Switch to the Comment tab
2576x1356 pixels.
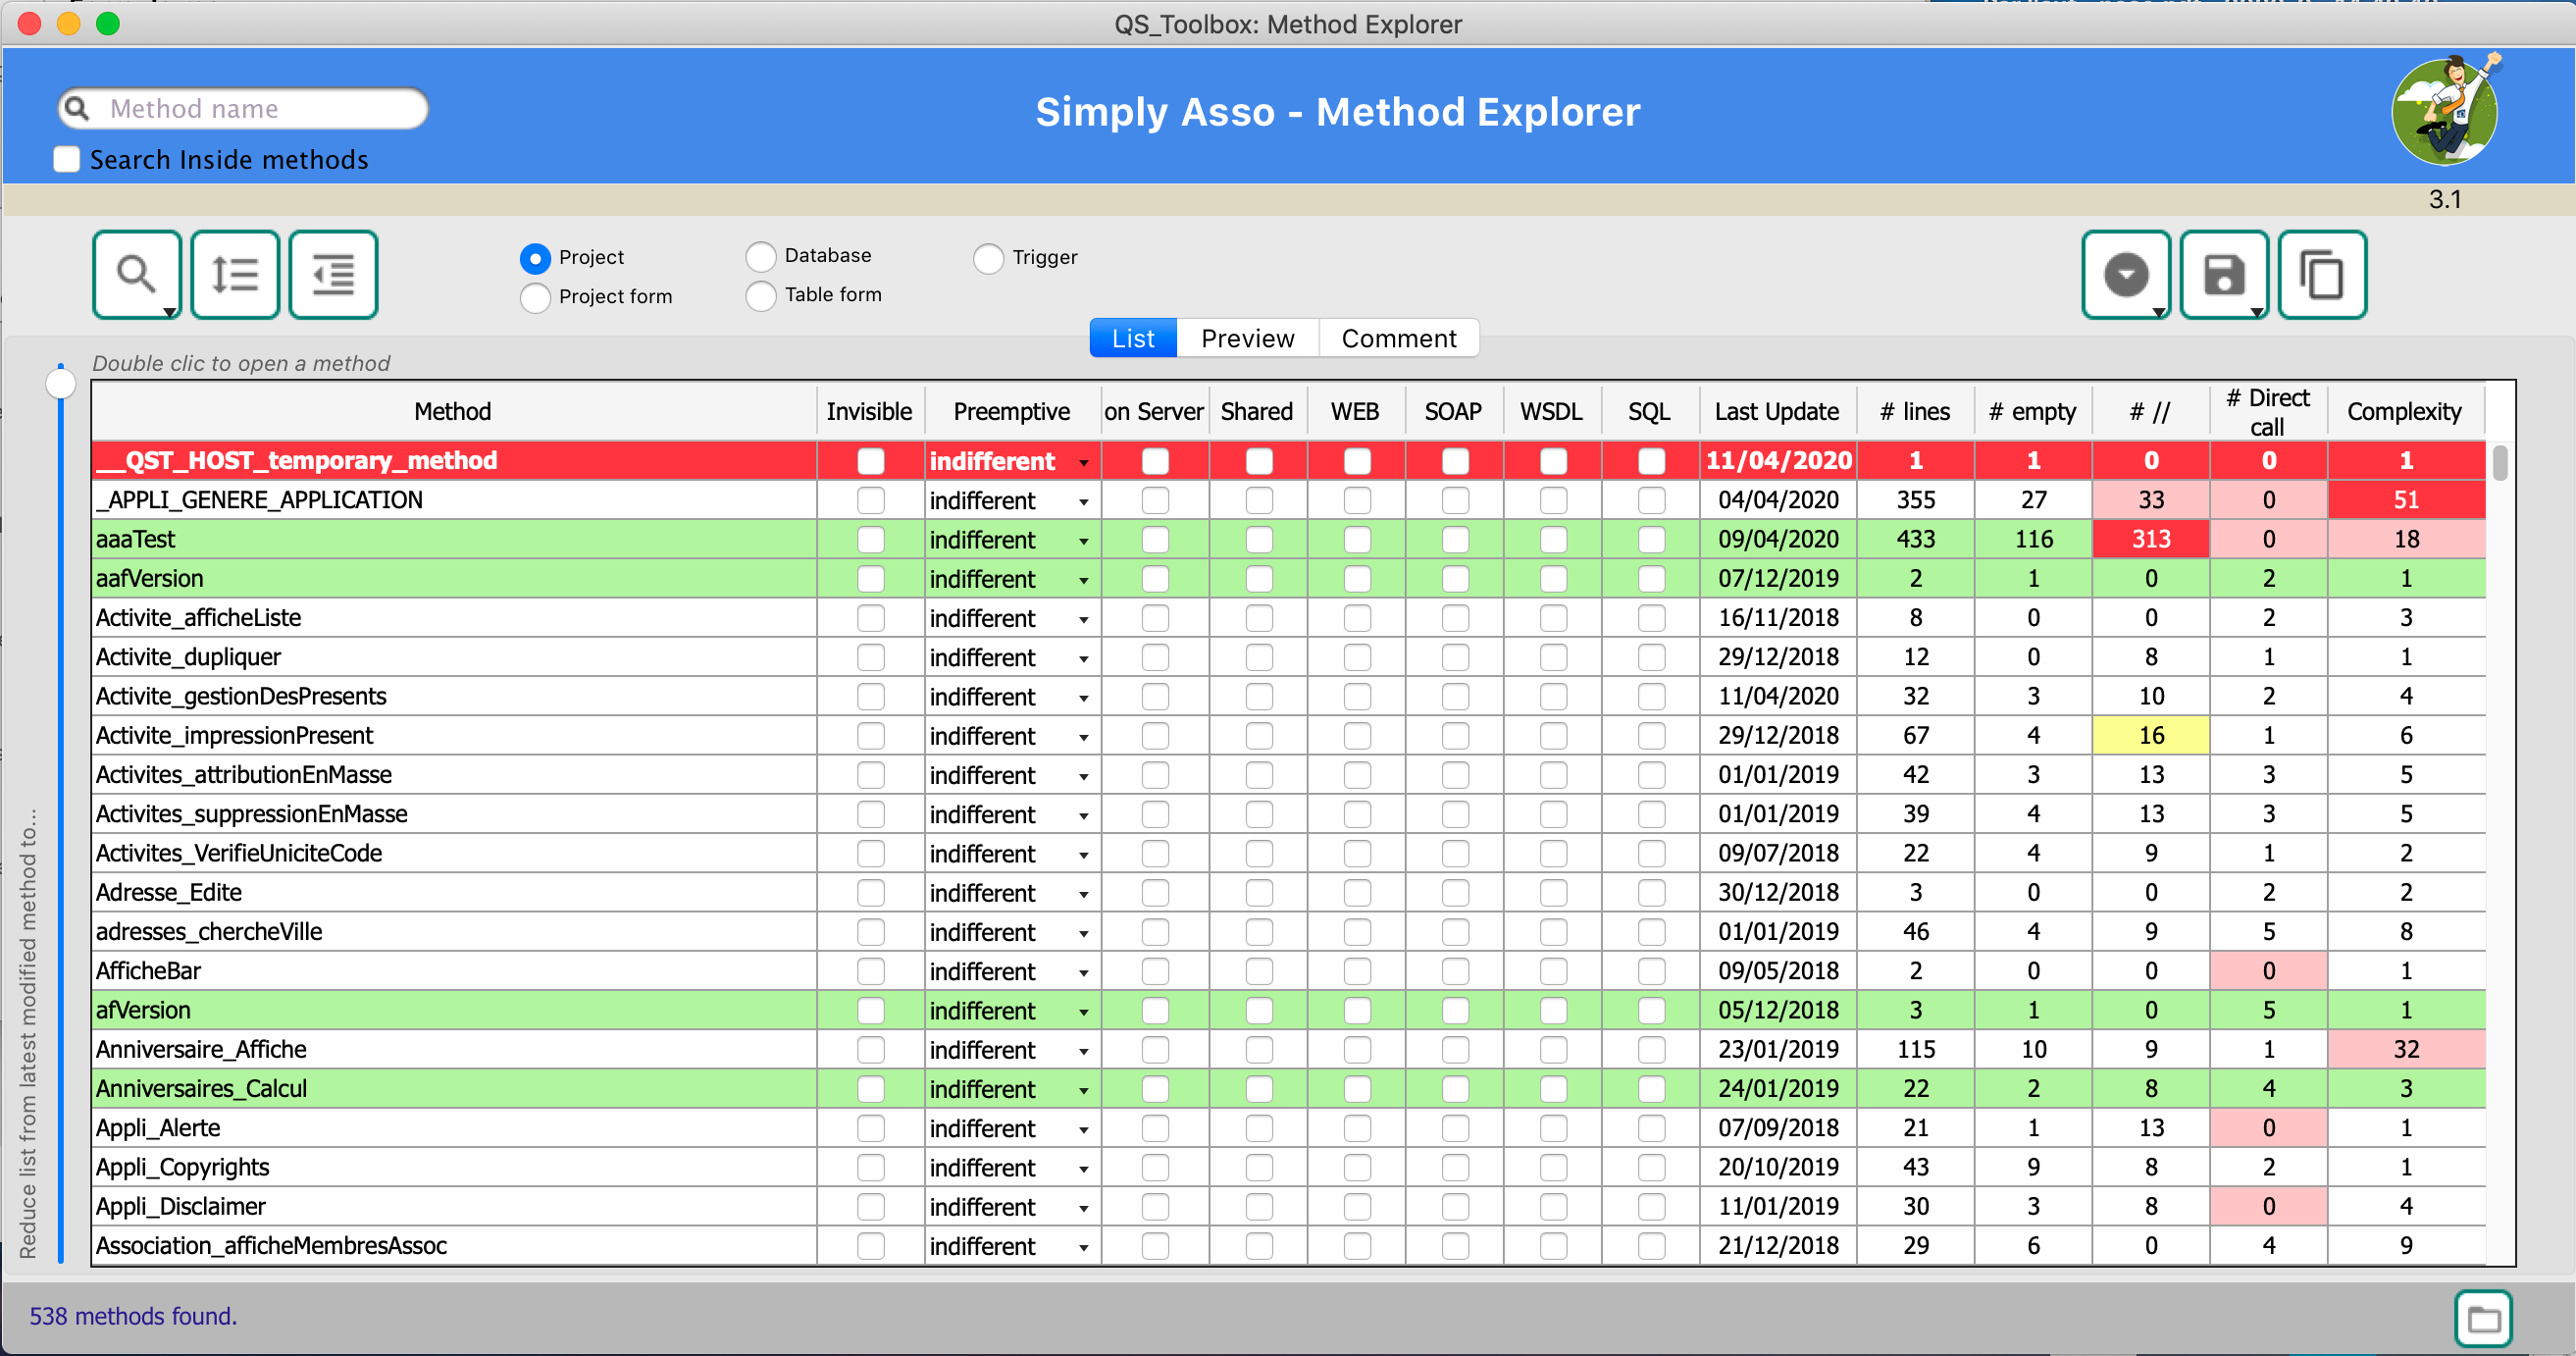pyautogui.click(x=1398, y=338)
